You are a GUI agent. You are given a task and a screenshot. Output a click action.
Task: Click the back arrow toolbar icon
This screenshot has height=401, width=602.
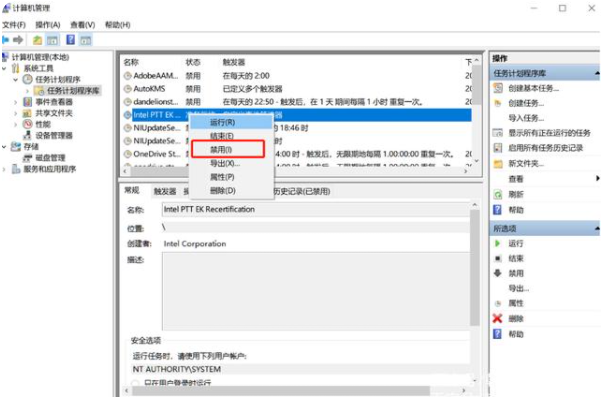click(x=7, y=39)
